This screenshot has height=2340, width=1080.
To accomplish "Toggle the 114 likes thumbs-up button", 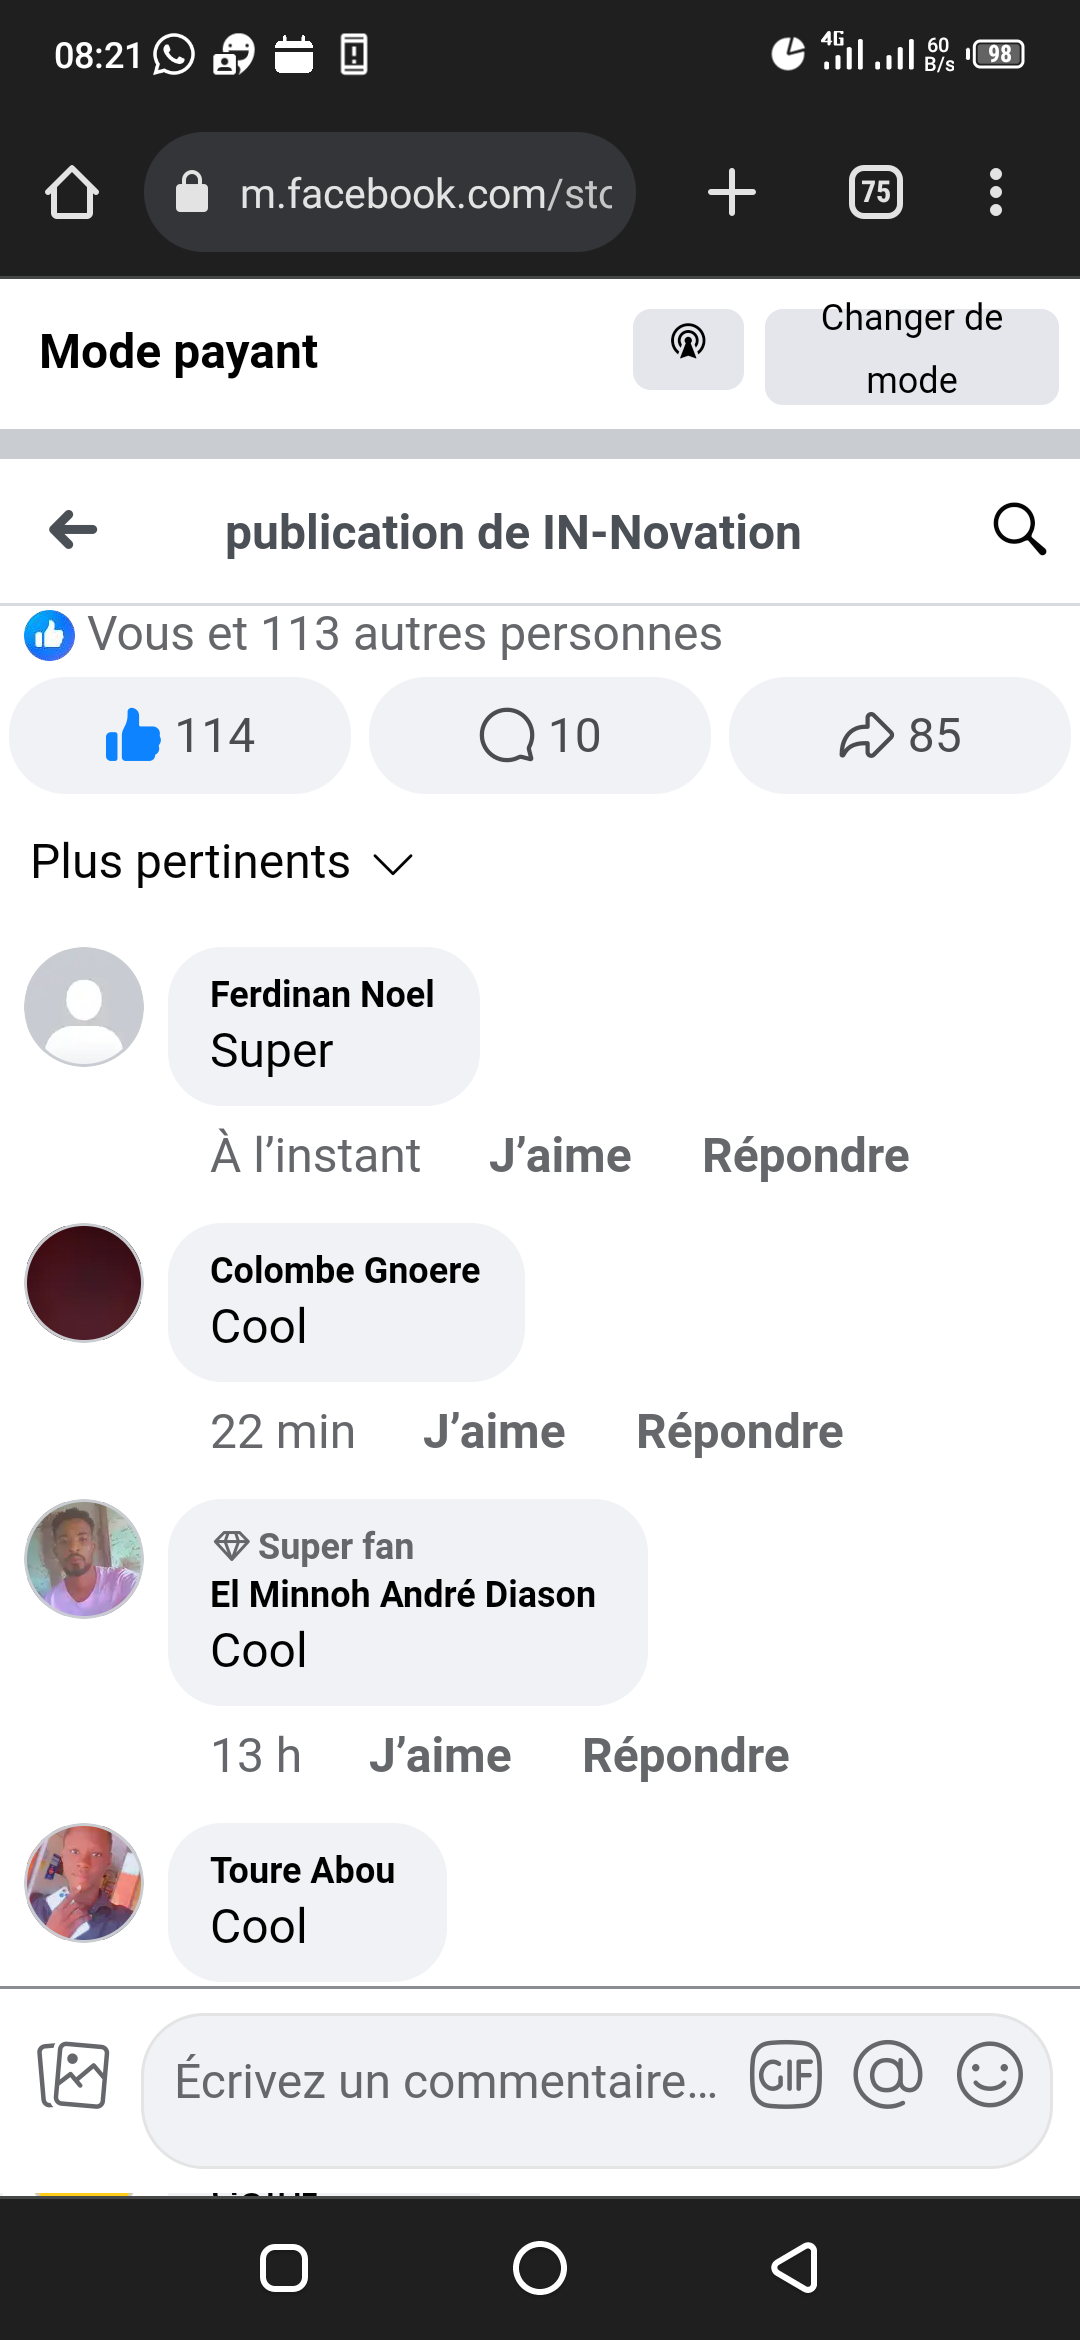I will [x=180, y=735].
